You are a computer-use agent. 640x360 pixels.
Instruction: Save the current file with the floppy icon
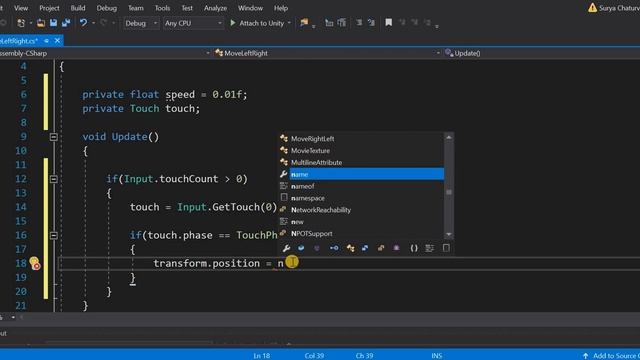[53, 23]
